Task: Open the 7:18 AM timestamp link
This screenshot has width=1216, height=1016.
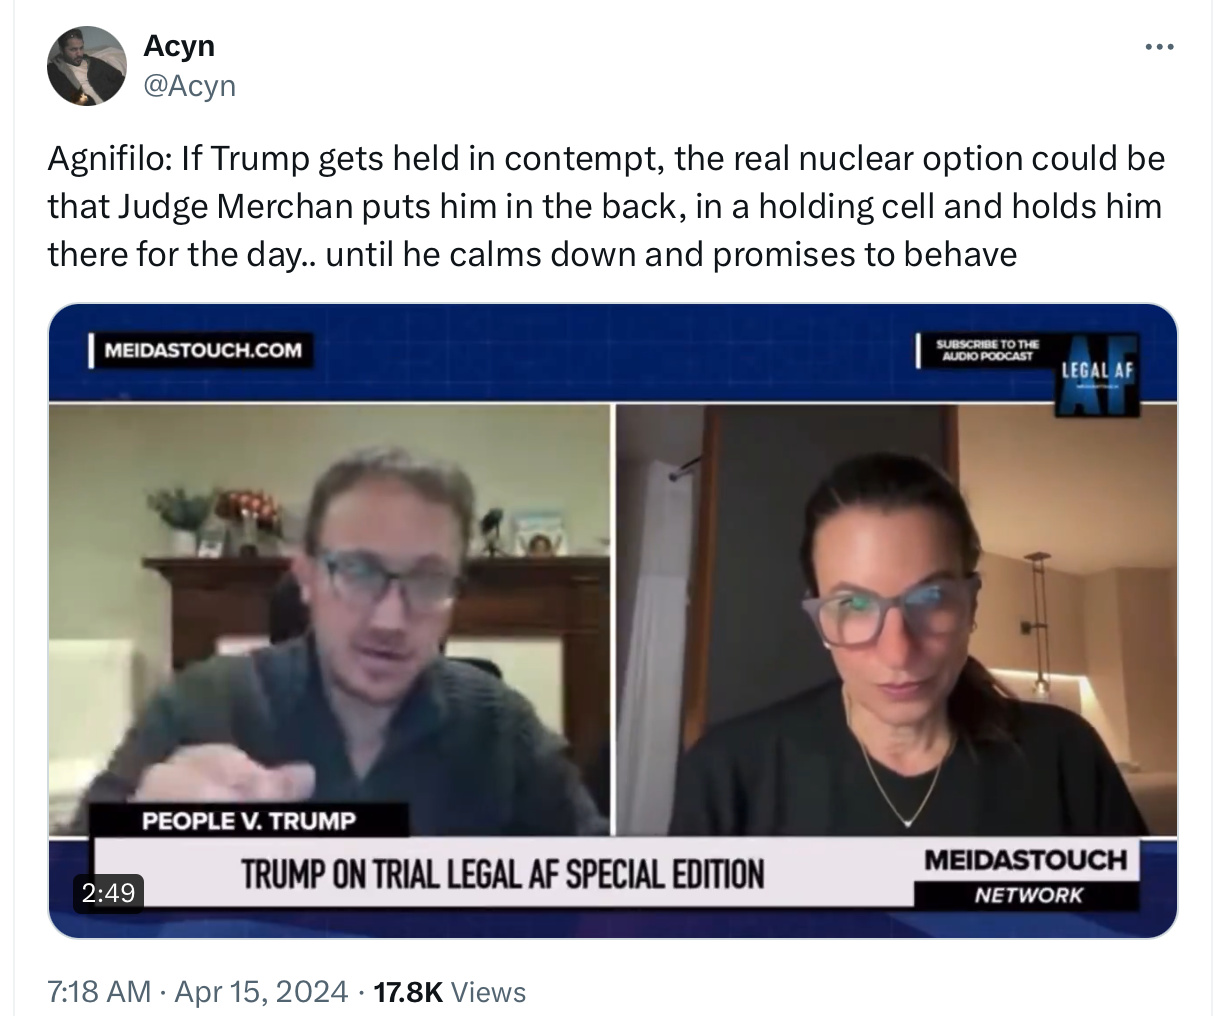Action: tap(99, 992)
